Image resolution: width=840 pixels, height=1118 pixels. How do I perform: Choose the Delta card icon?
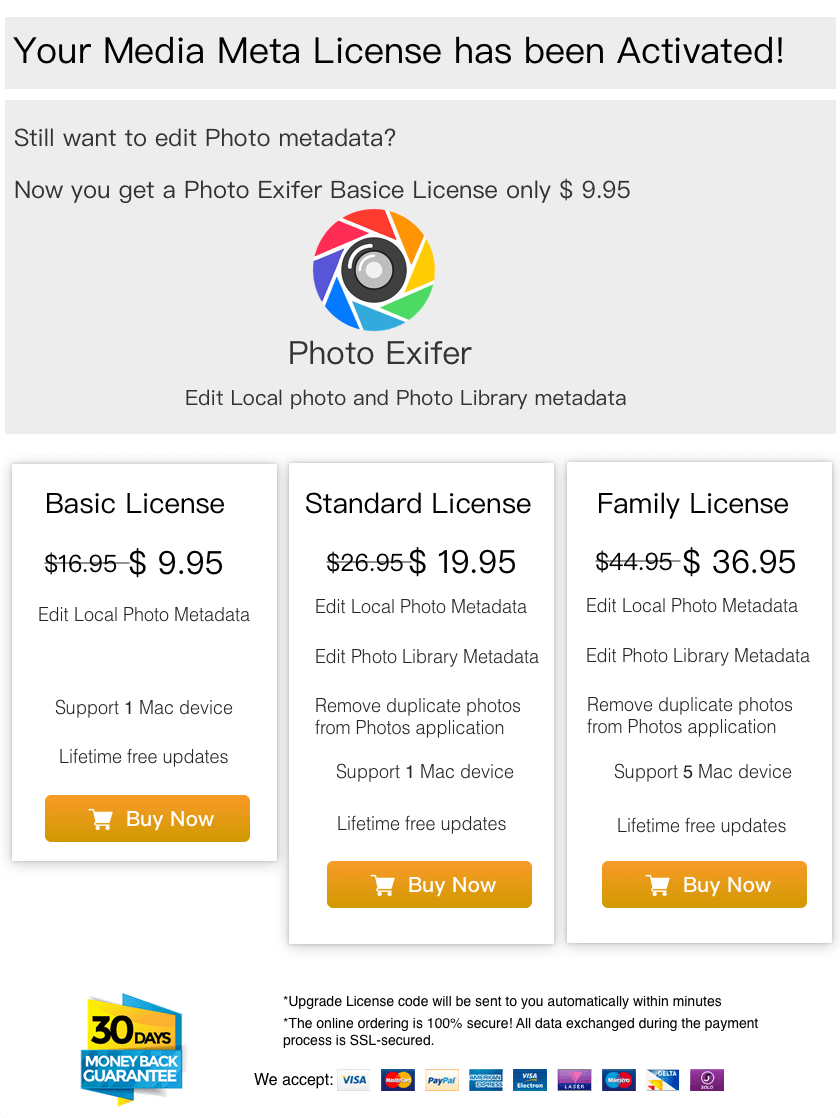pyautogui.click(x=662, y=1079)
